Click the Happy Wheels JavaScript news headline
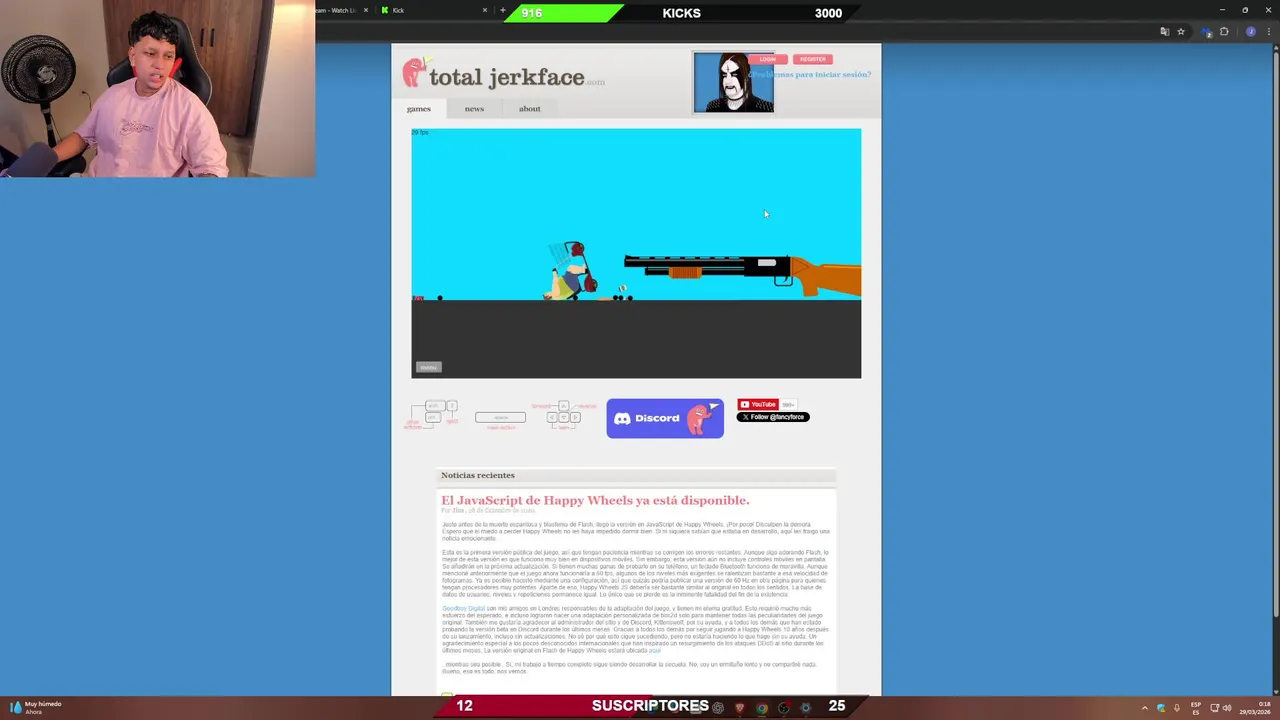Viewport: 1280px width, 720px height. tap(595, 500)
